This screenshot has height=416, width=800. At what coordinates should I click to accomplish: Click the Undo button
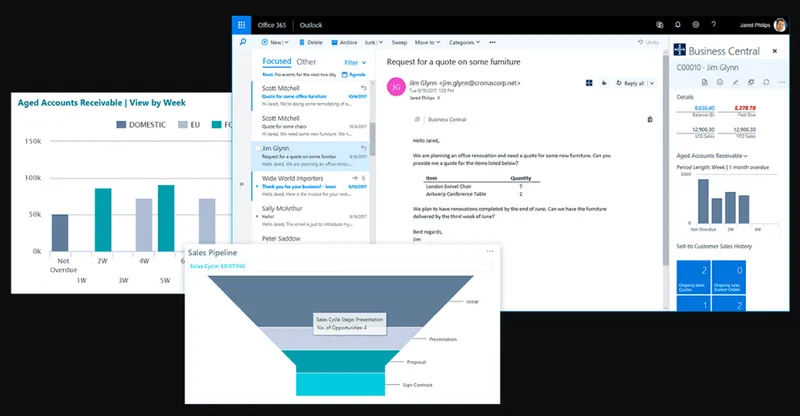[x=648, y=42]
